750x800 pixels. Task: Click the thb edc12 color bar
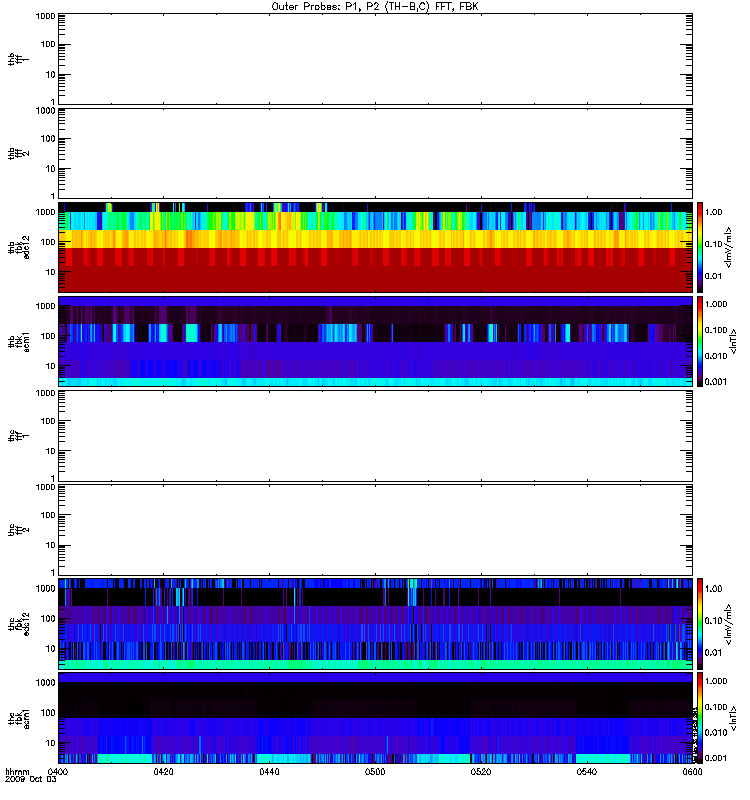tap(700, 247)
